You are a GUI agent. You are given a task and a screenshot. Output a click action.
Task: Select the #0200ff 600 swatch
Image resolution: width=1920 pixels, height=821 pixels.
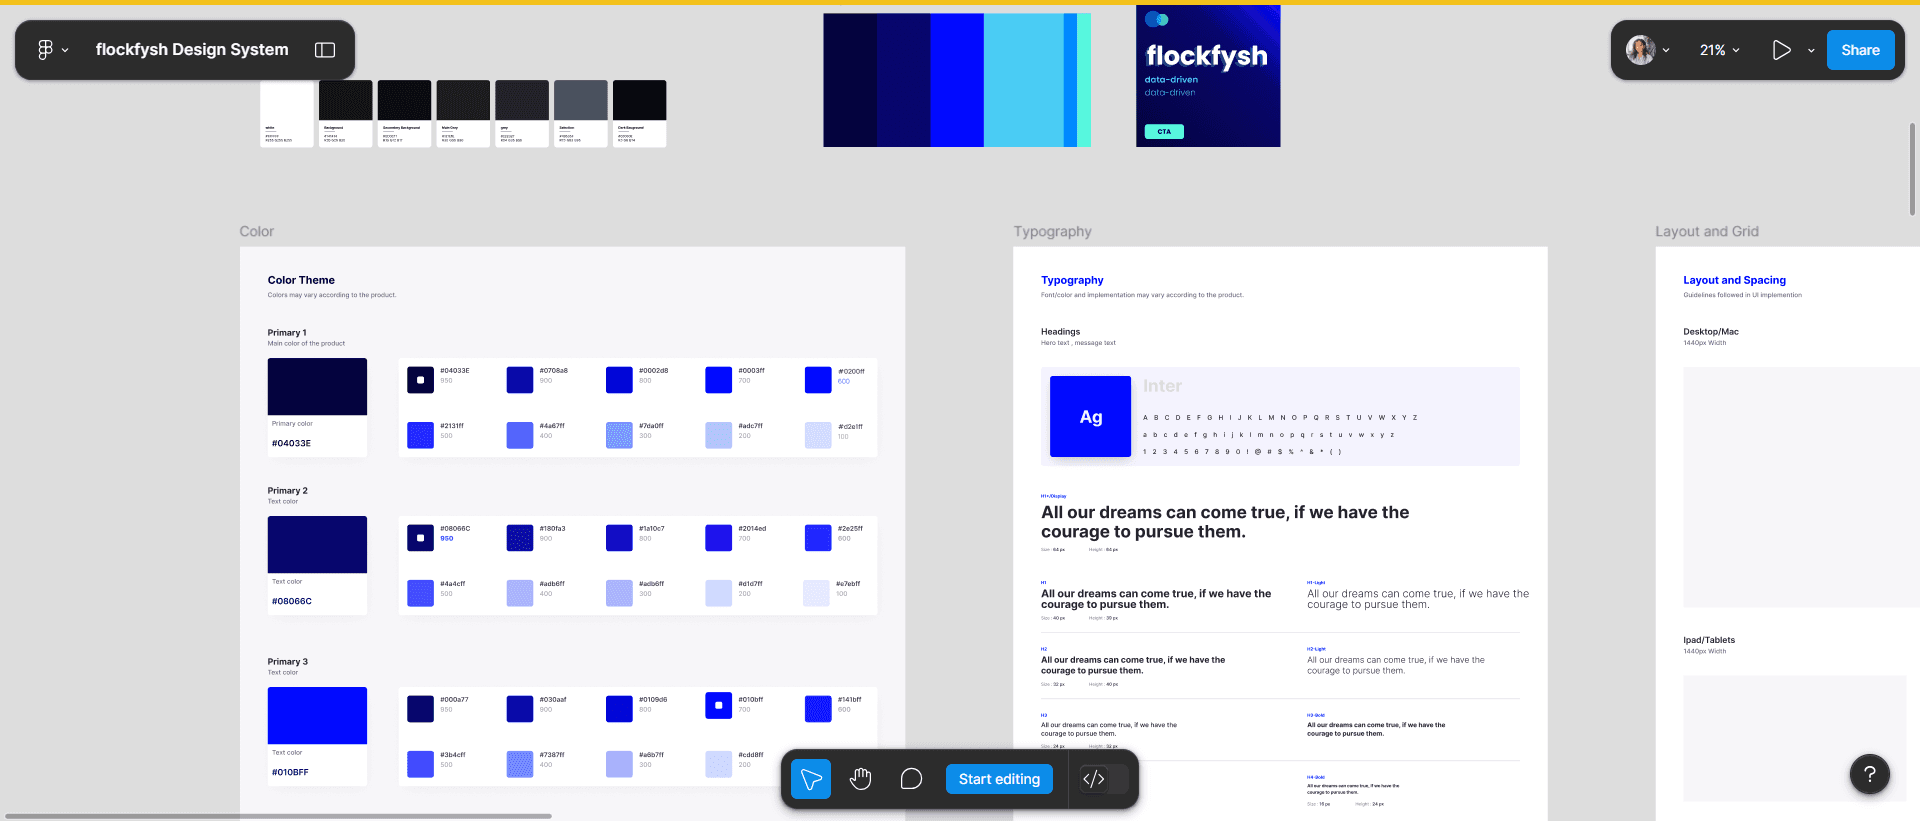[818, 380]
